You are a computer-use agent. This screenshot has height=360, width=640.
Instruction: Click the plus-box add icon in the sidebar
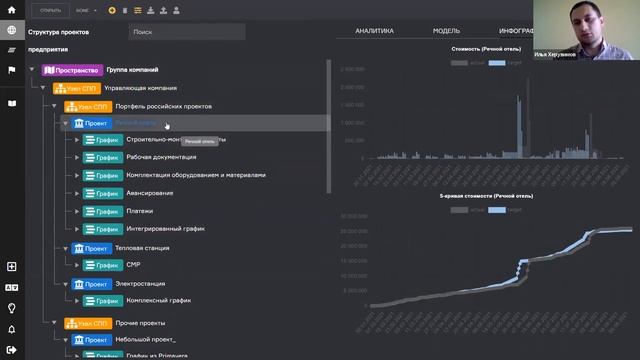pos(12,267)
